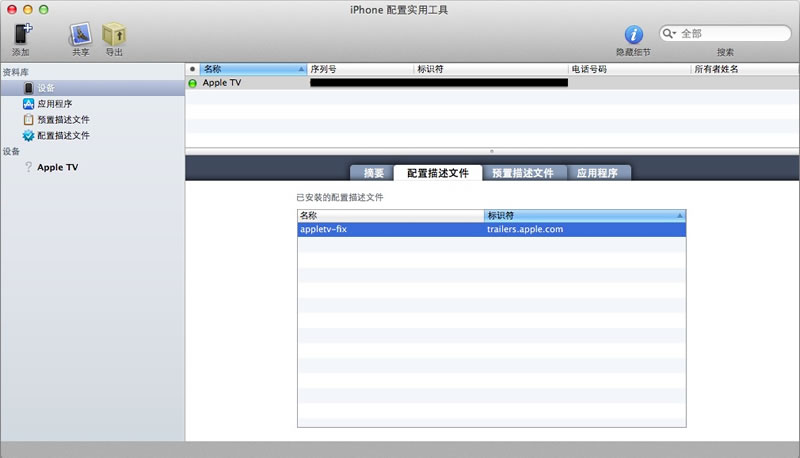800x458 pixels.
Task: Switch to the 预置描述文件 tab
Action: pos(523,172)
